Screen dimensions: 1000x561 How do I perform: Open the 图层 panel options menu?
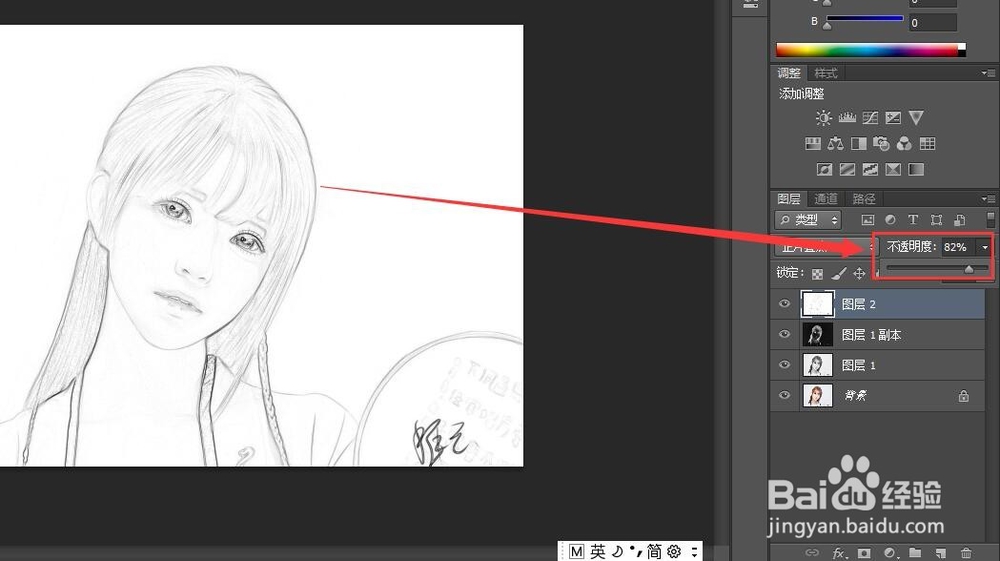[988, 199]
